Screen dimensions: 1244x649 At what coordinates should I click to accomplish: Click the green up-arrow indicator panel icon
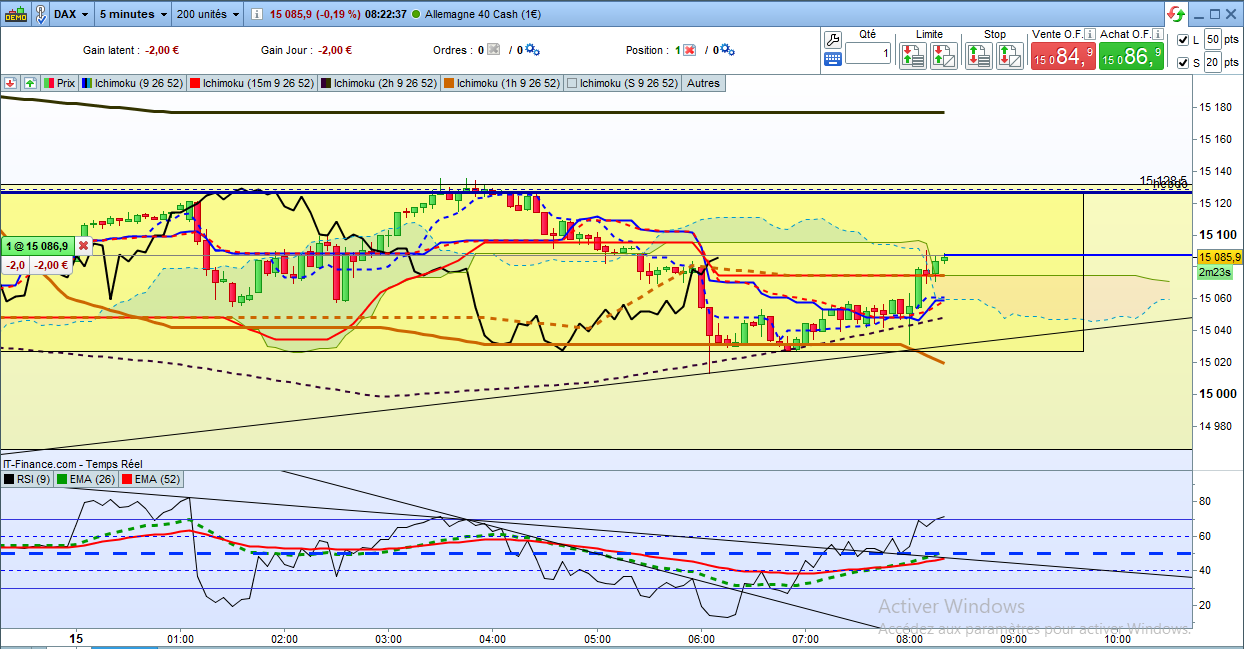pyautogui.click(x=30, y=83)
